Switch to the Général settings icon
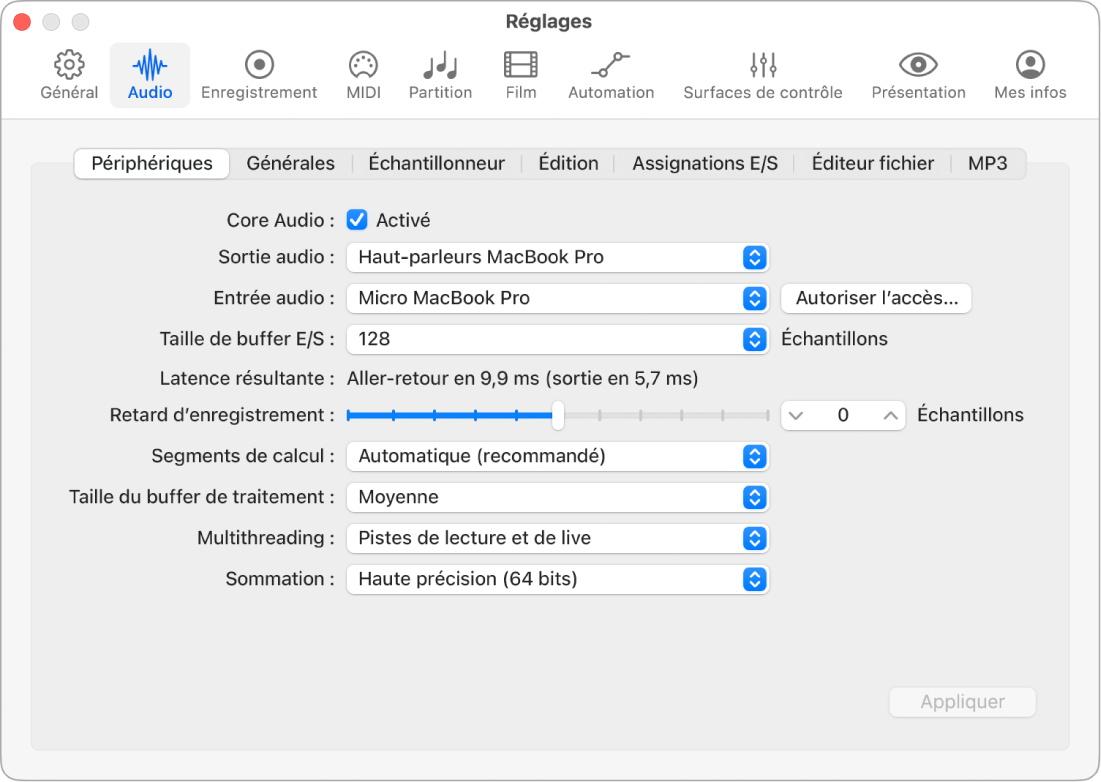 (x=68, y=74)
